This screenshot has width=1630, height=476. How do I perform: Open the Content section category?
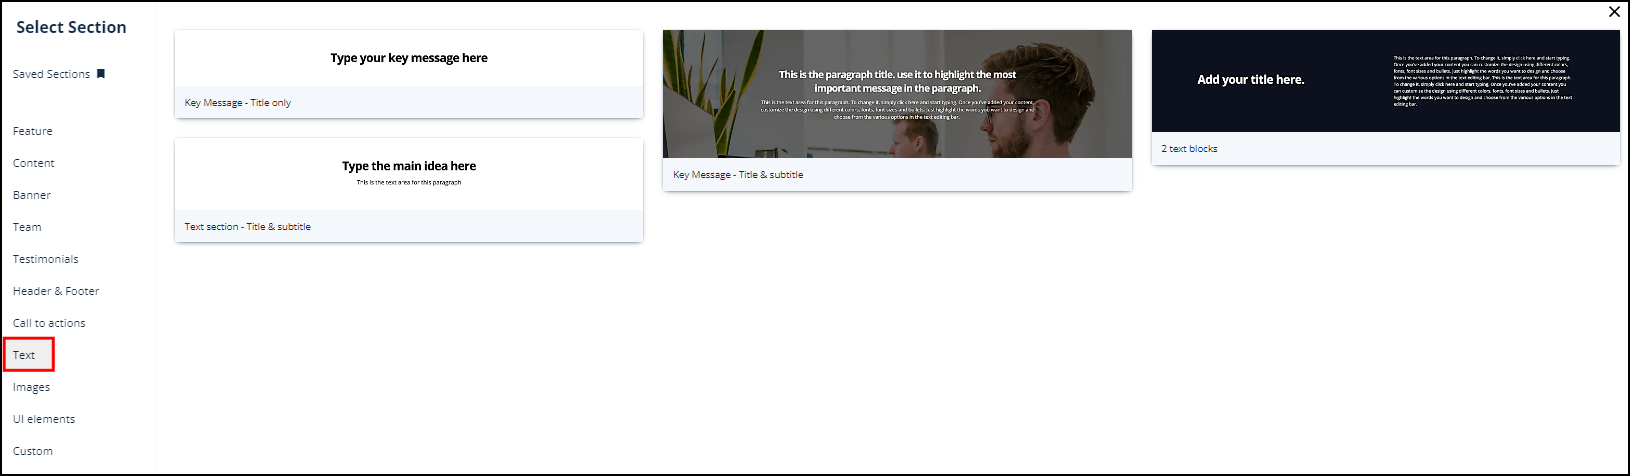coord(34,163)
